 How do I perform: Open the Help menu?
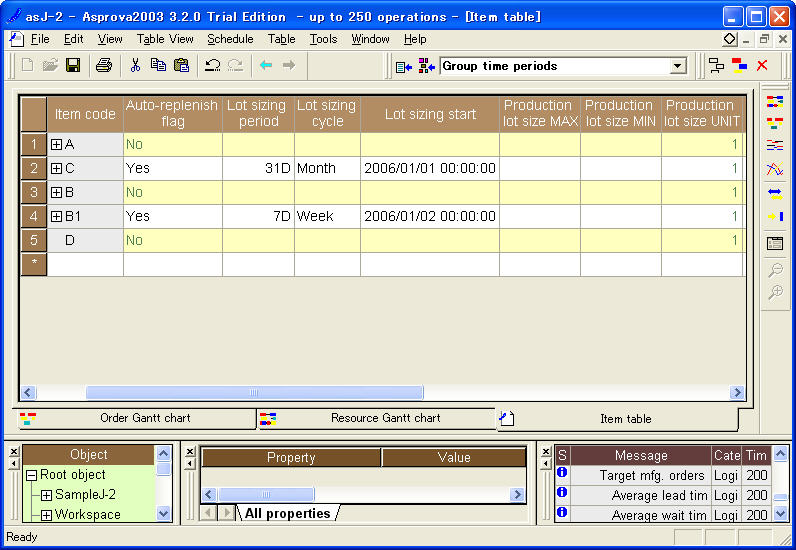coord(415,39)
